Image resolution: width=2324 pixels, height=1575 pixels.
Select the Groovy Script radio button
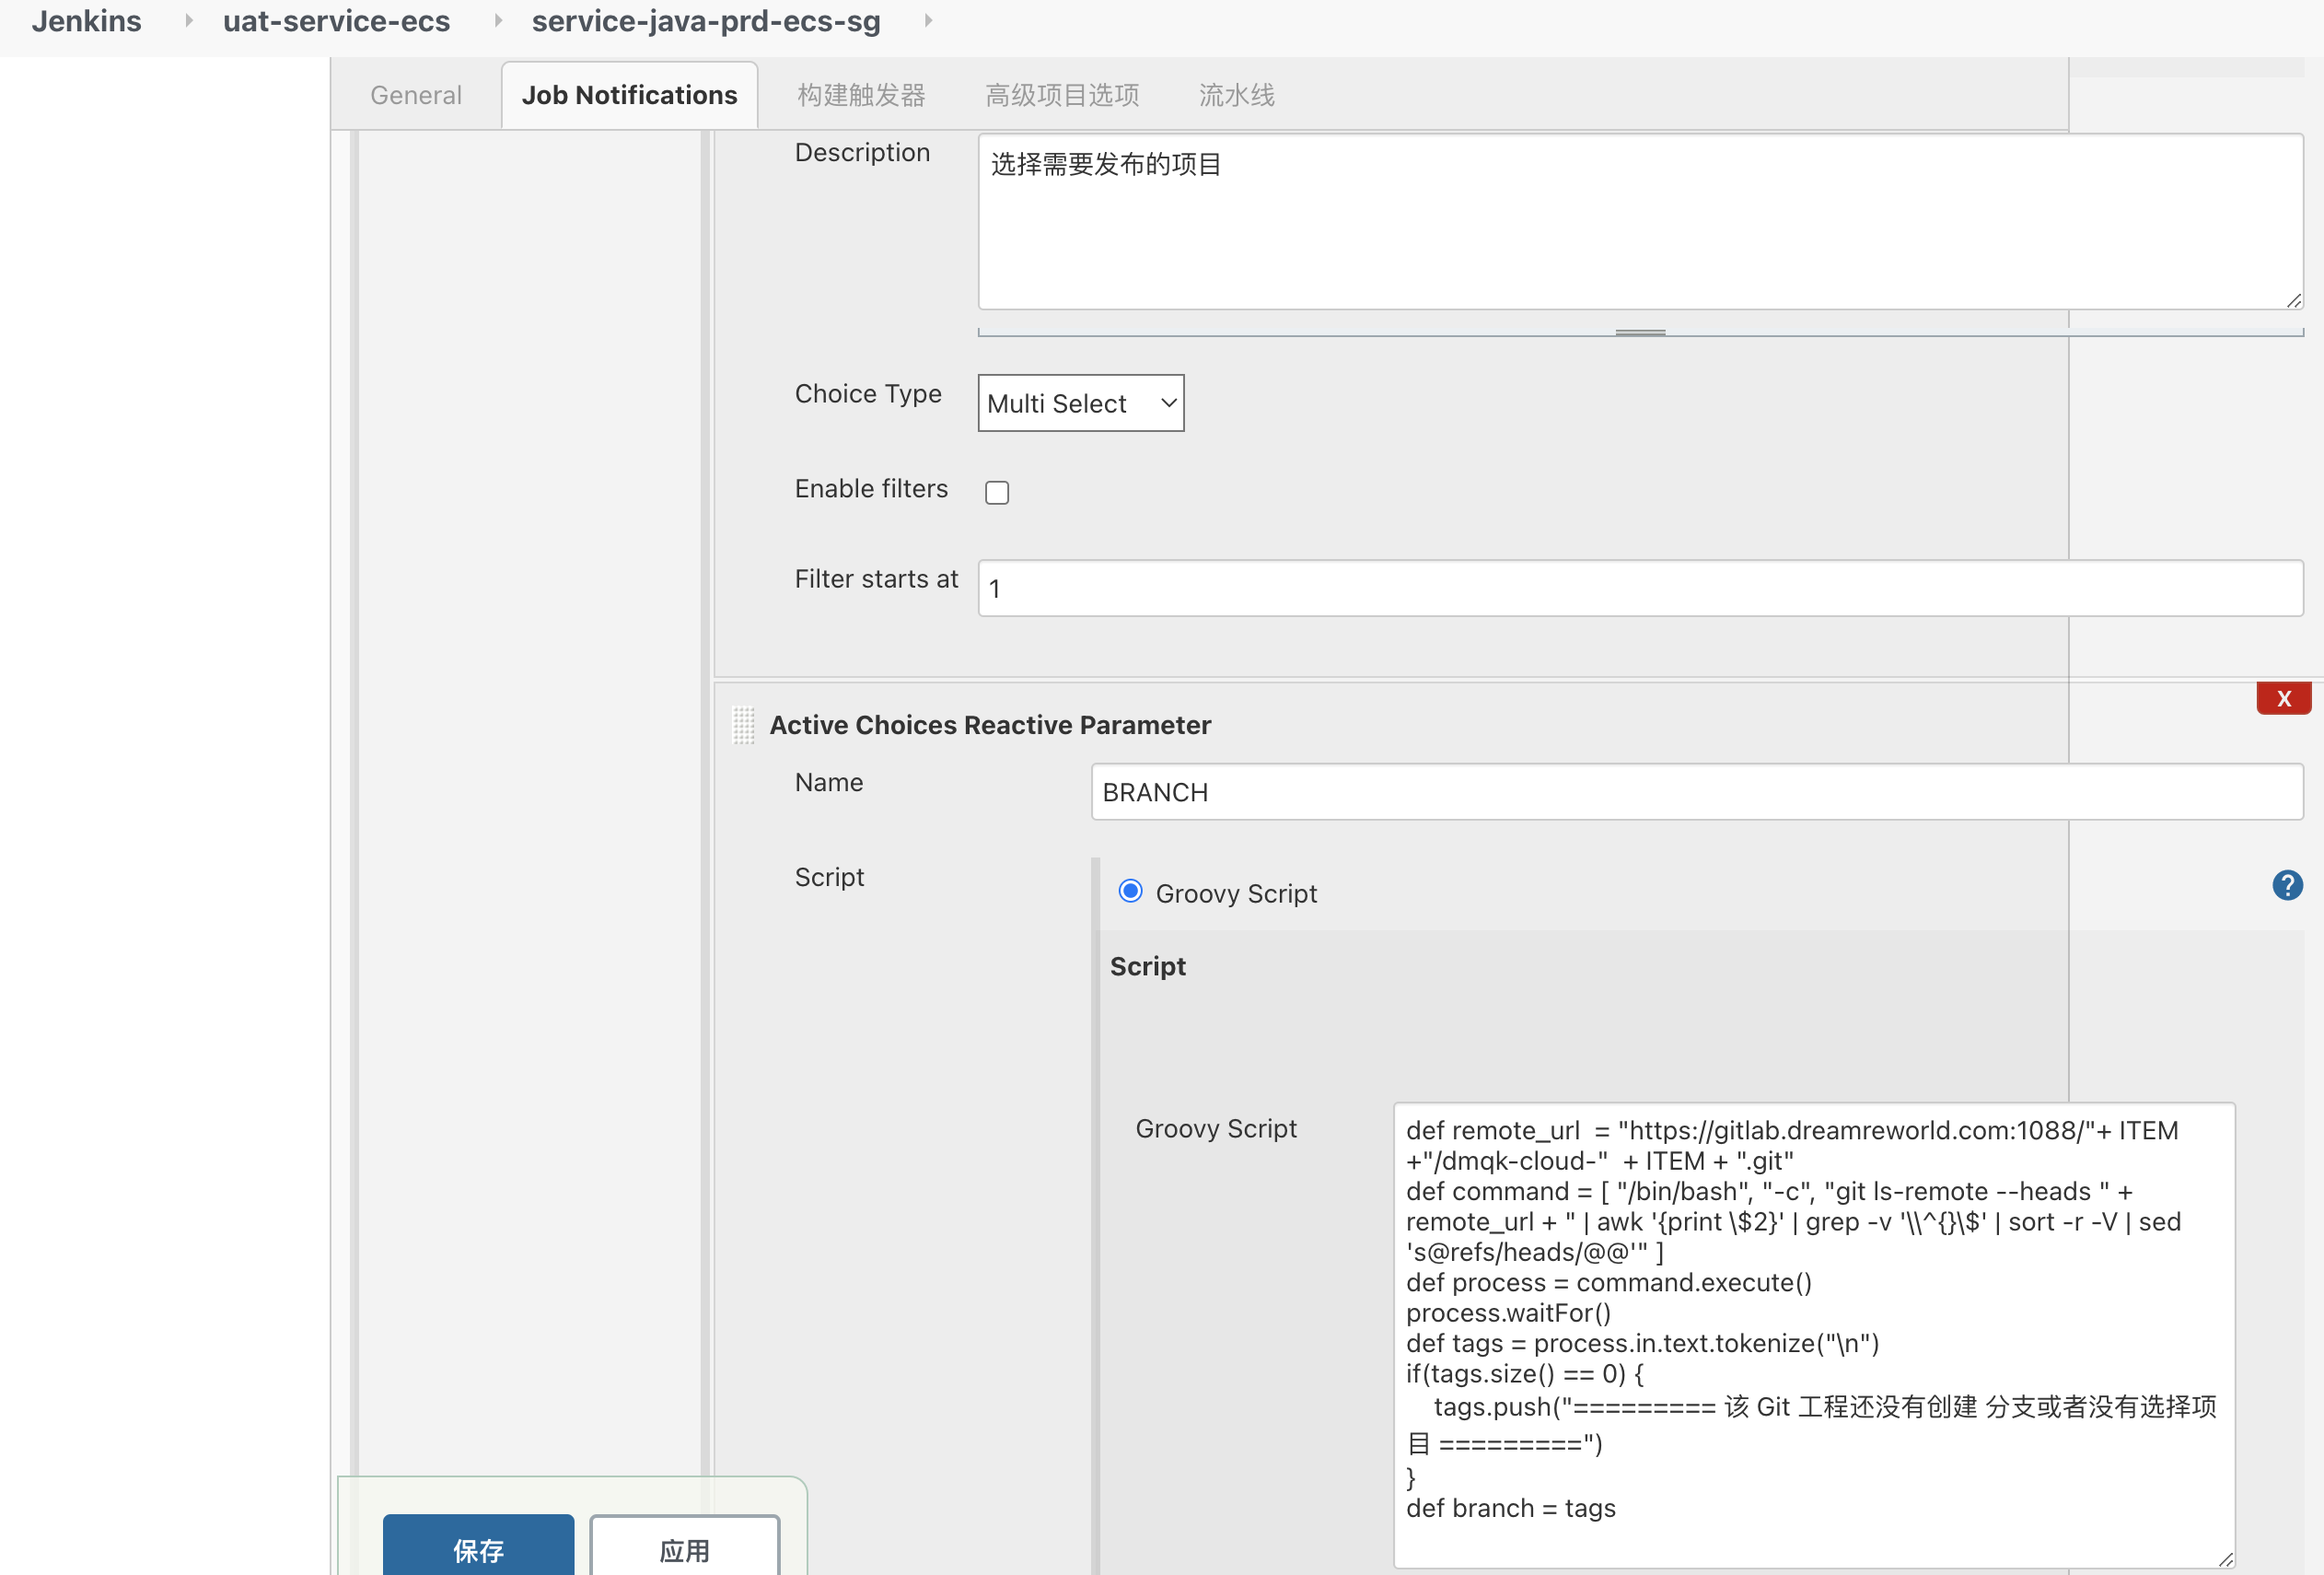tap(1130, 891)
